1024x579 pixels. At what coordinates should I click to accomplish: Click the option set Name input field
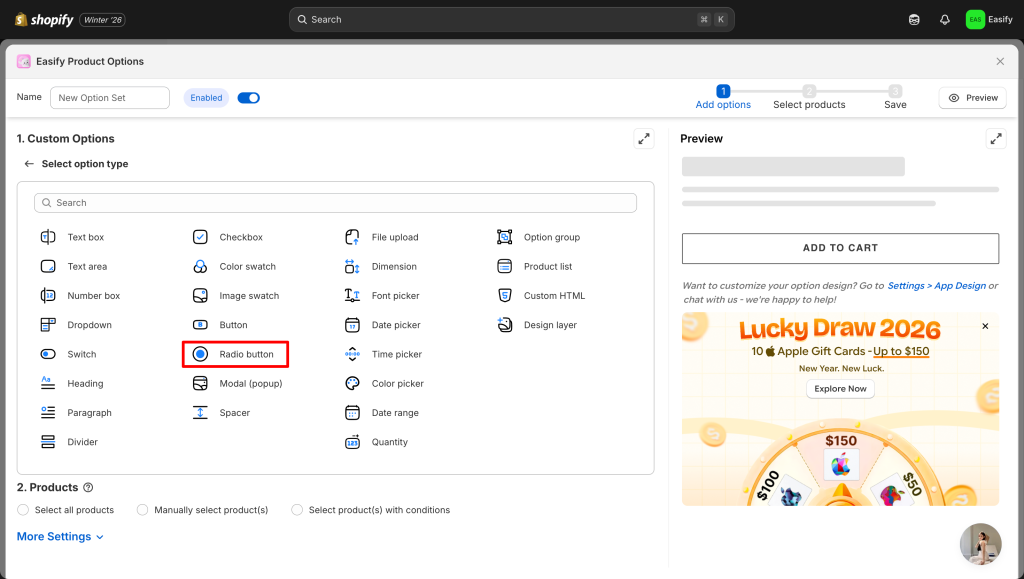(x=110, y=98)
